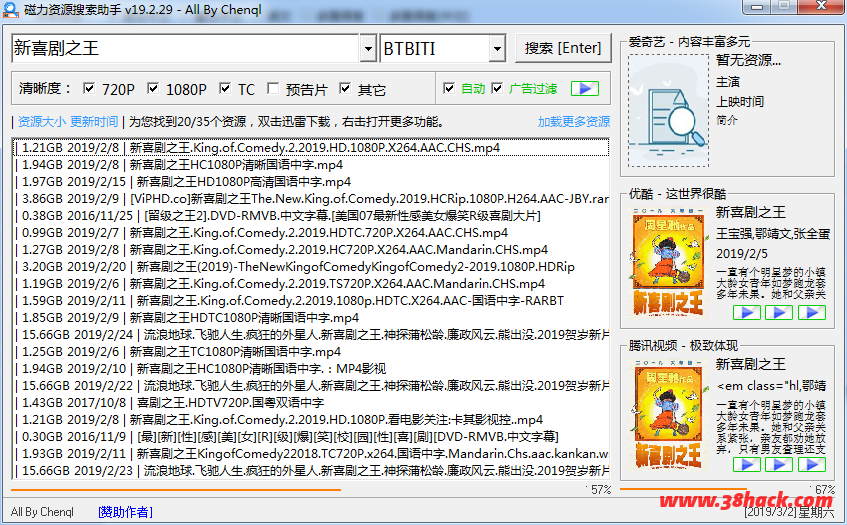Screen dimensions: 847x525
Task: Disable the 自动 checkbox
Action: [x=449, y=88]
